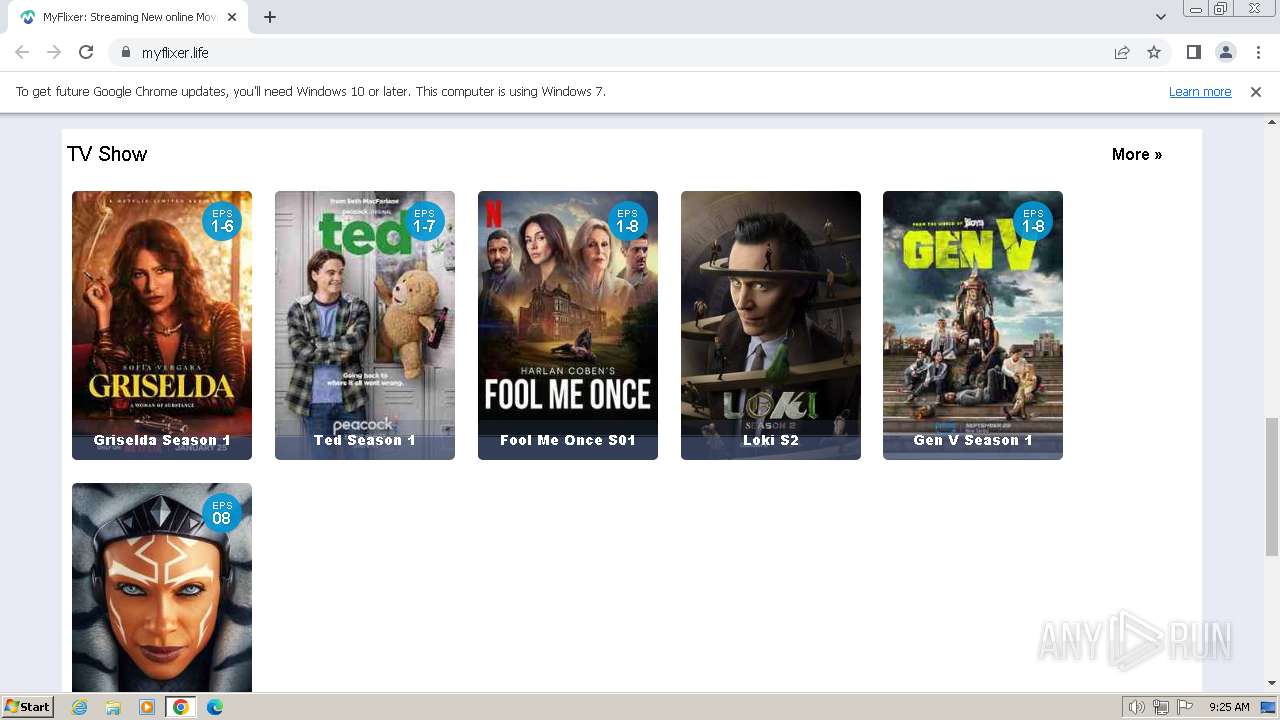View site security lock information
1280x720 pixels.
(x=125, y=52)
